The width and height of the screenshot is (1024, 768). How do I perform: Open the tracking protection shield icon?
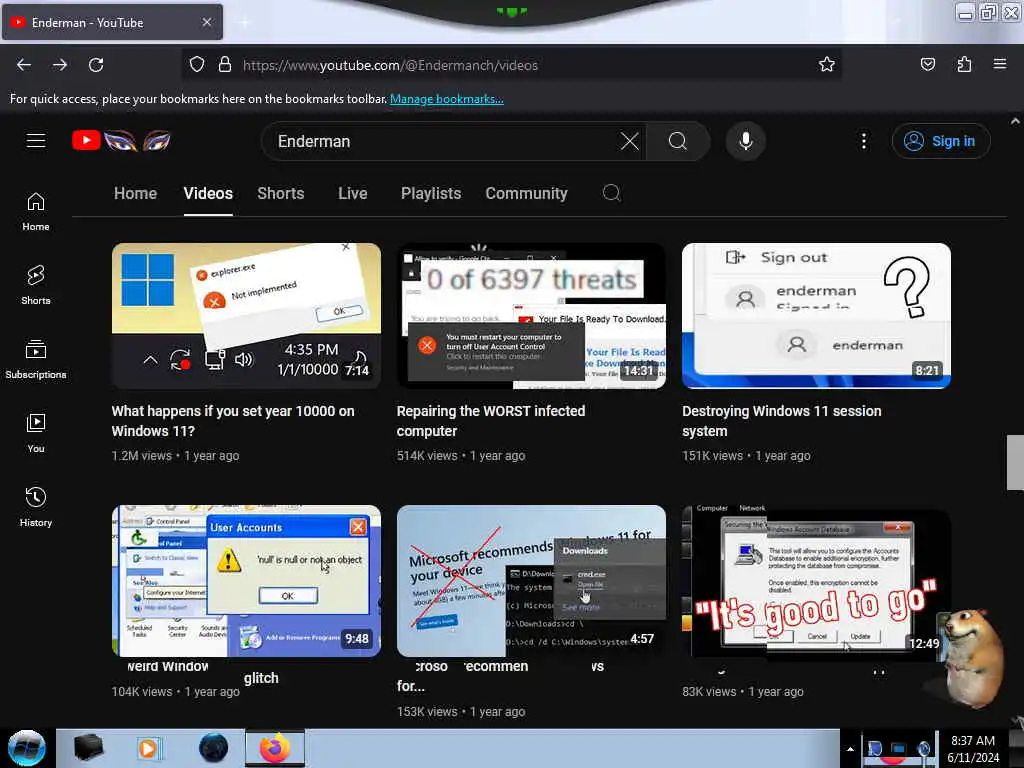click(197, 65)
